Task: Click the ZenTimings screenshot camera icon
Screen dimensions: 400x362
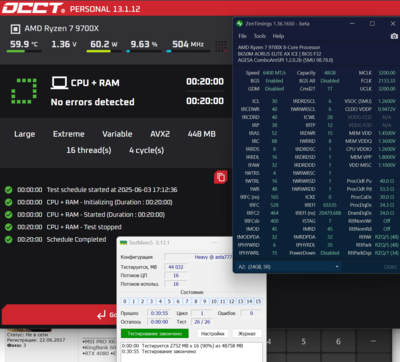Action: (x=394, y=36)
